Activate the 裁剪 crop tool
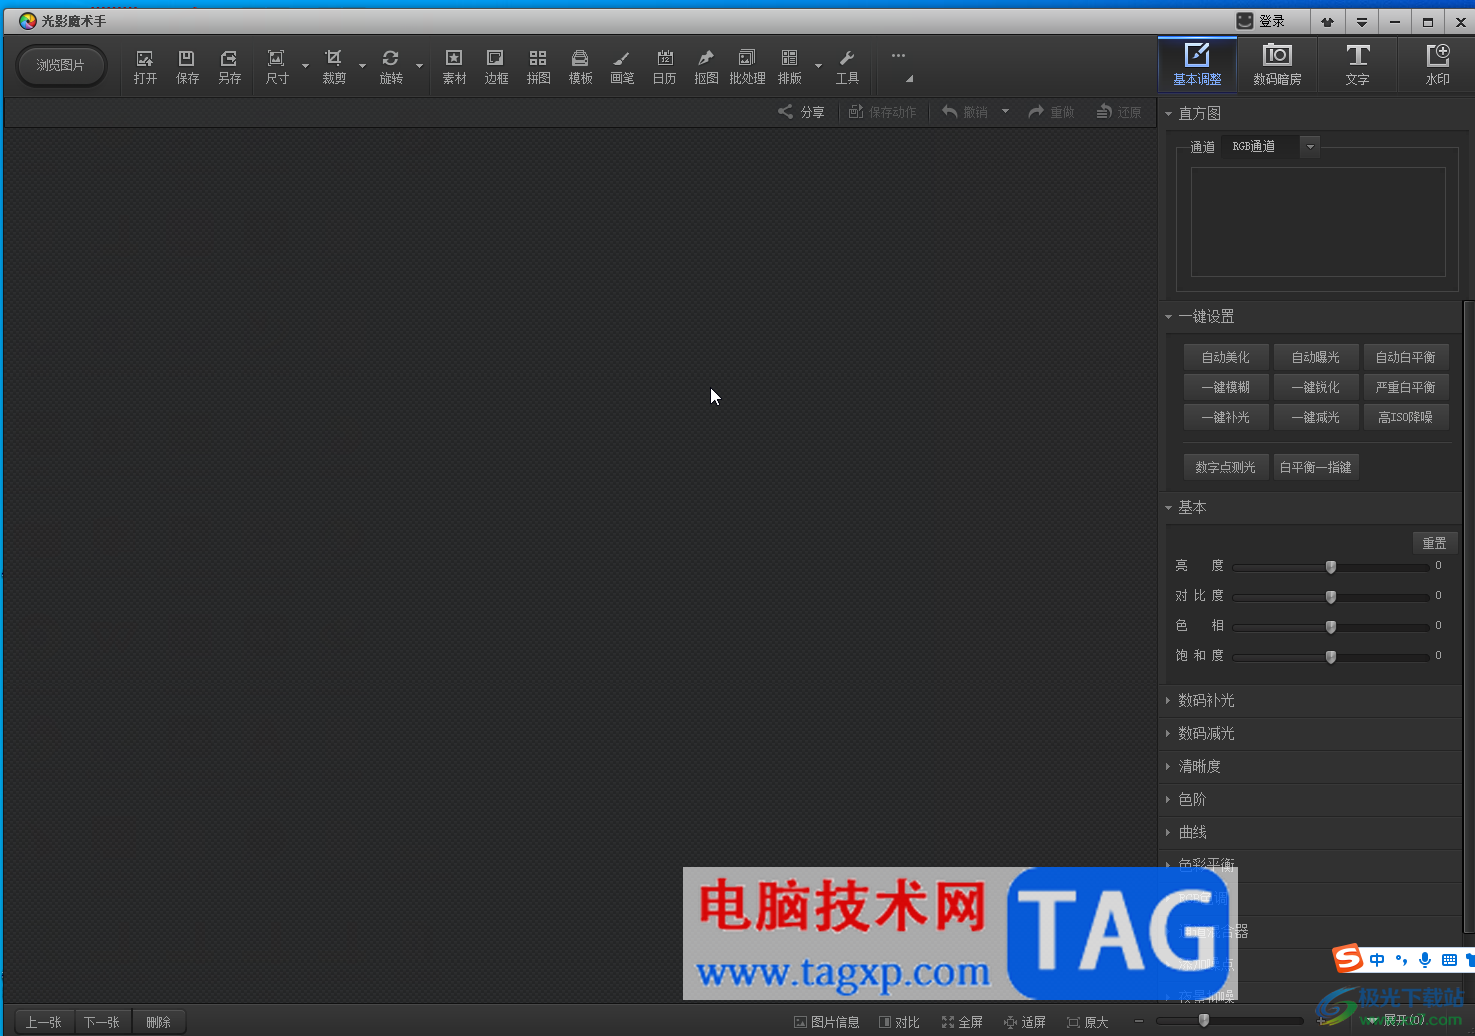 pyautogui.click(x=334, y=67)
